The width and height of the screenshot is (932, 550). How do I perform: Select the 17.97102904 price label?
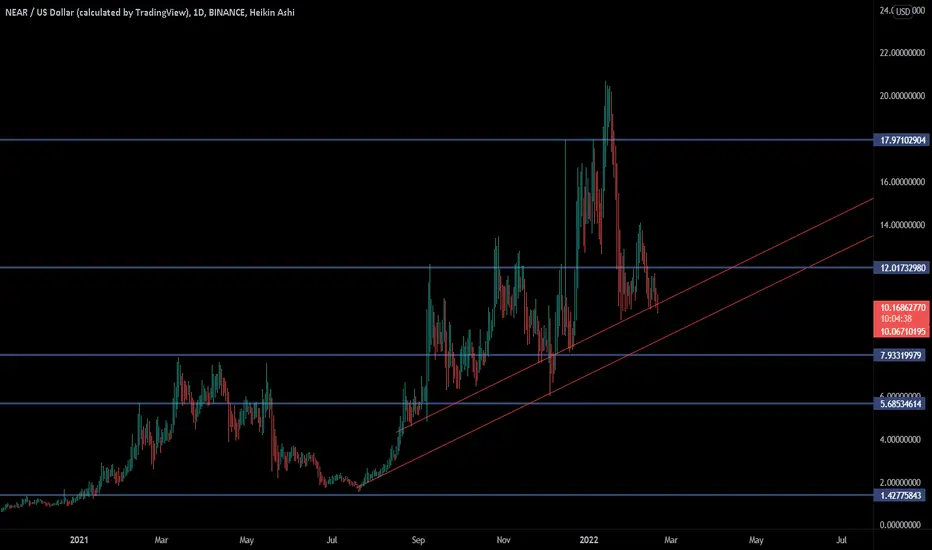click(902, 140)
